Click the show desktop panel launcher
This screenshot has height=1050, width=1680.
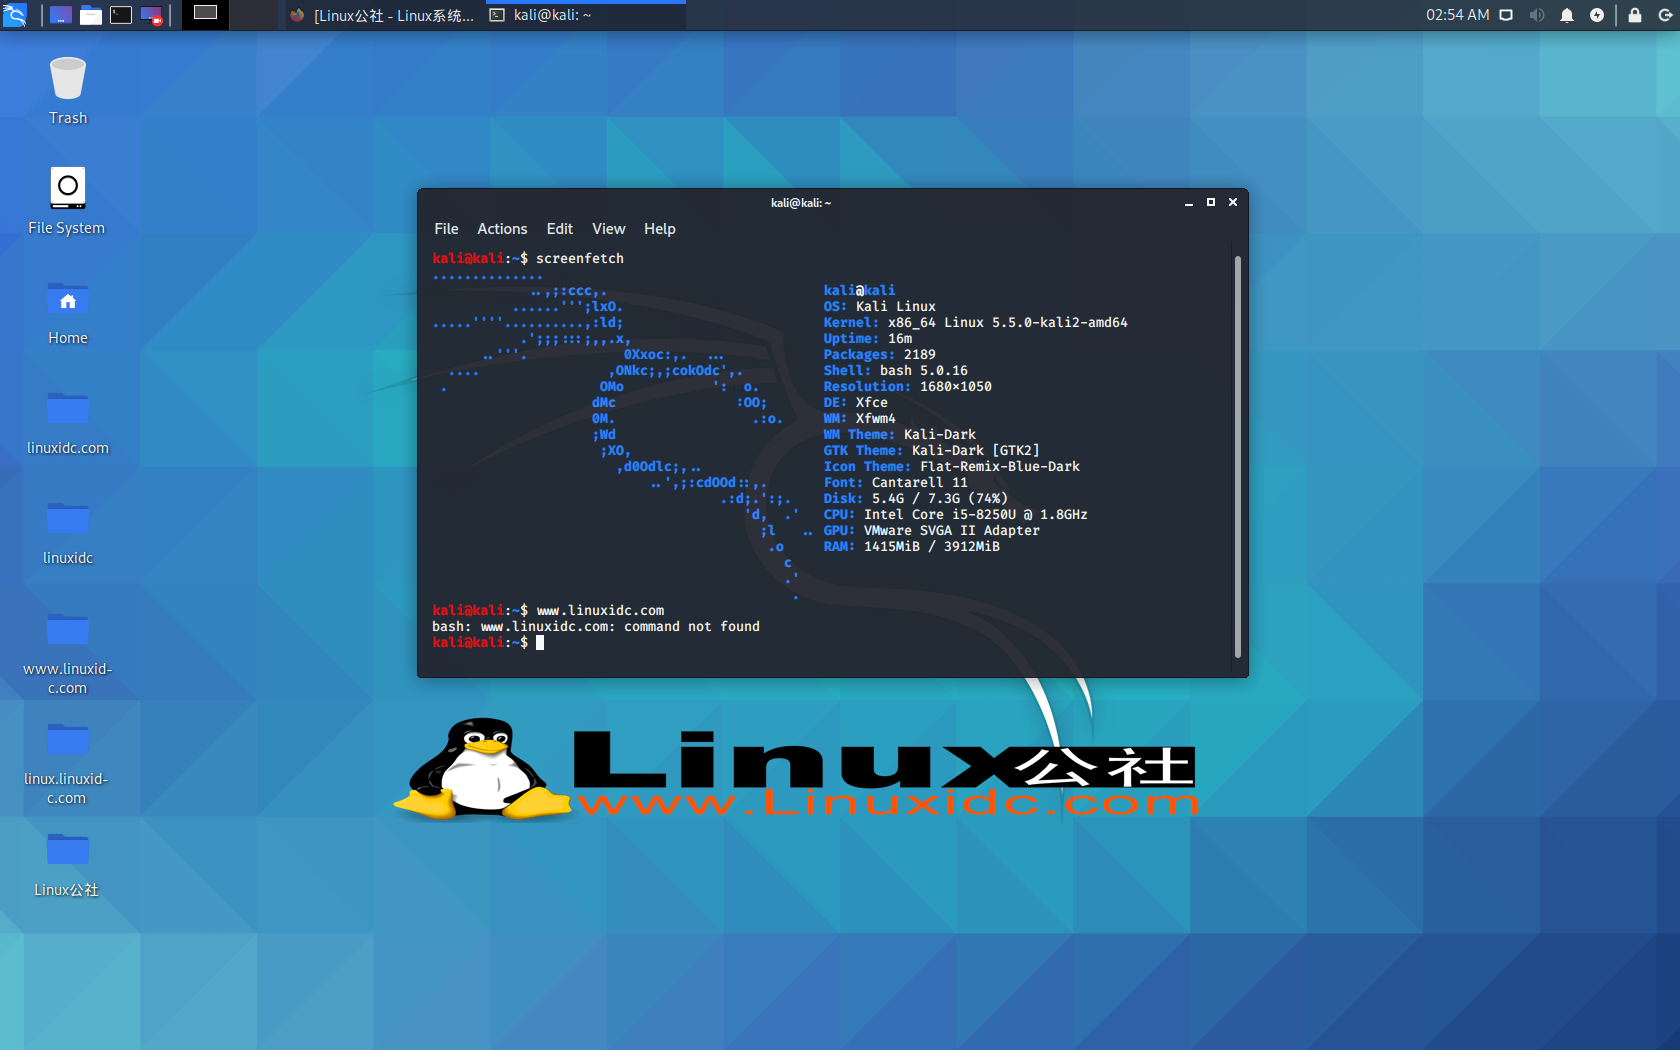[x=61, y=15]
